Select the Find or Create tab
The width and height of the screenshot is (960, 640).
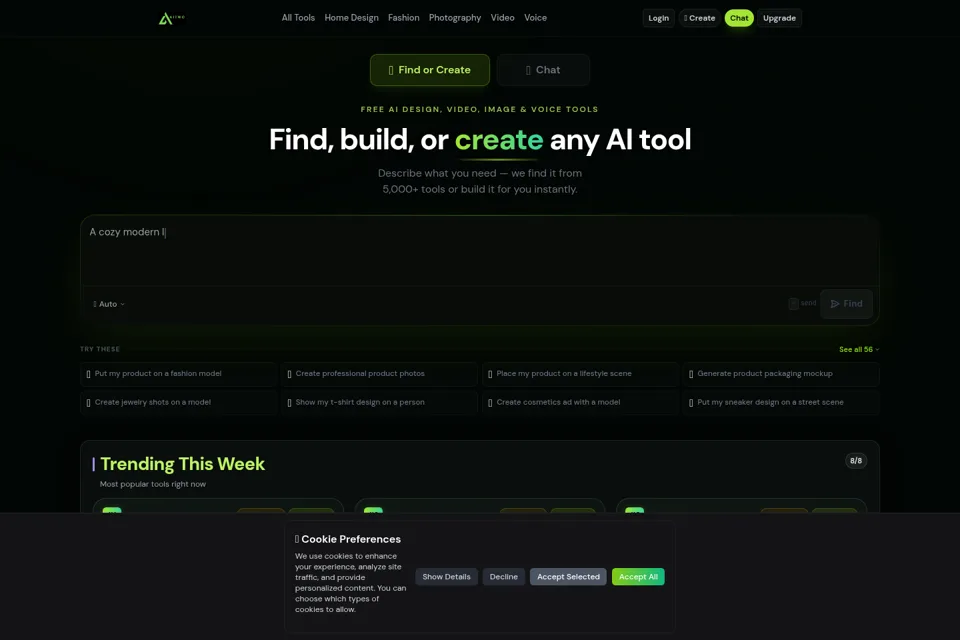click(430, 70)
